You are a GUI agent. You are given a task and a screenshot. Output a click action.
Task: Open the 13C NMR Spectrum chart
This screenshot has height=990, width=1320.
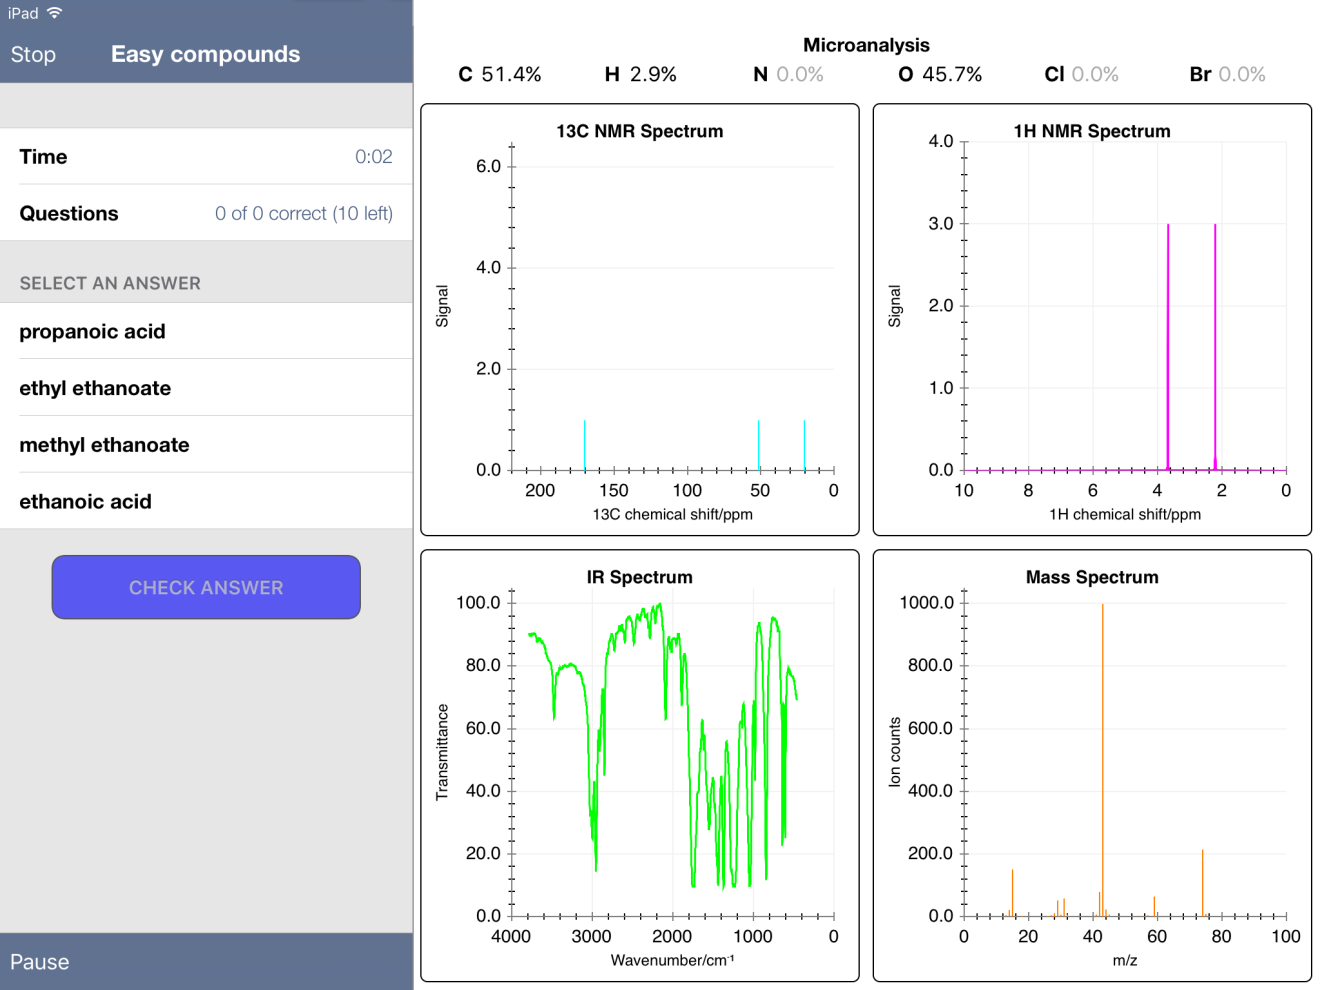click(x=640, y=320)
